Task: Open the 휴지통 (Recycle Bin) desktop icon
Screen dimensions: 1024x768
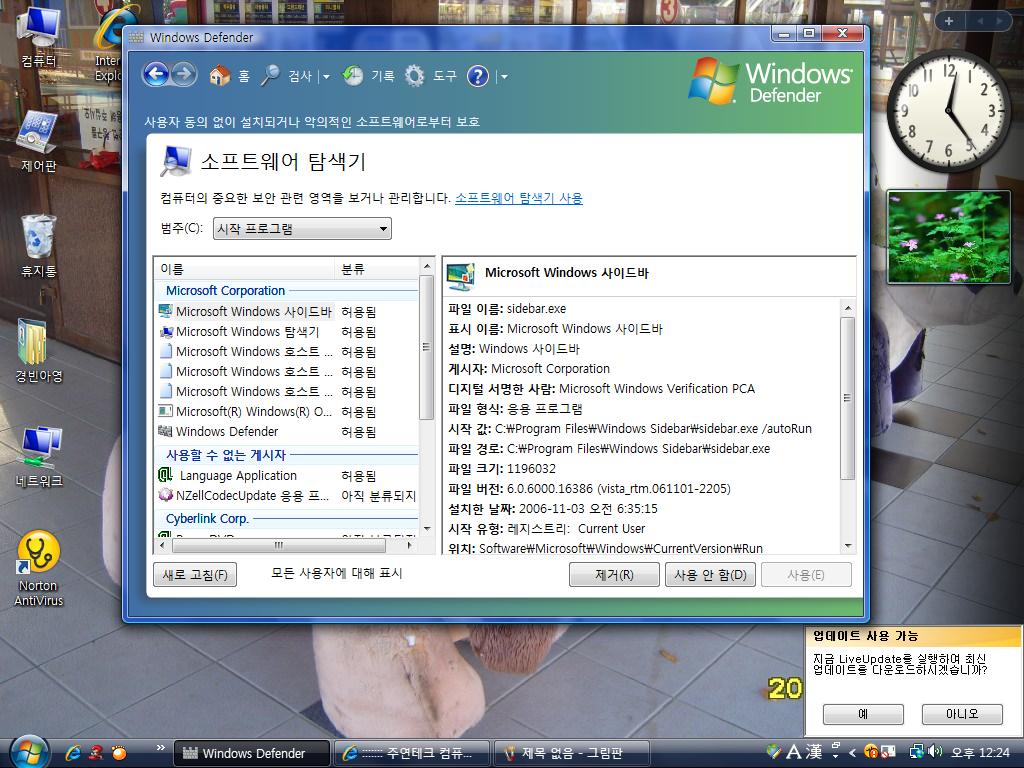Action: coord(39,246)
